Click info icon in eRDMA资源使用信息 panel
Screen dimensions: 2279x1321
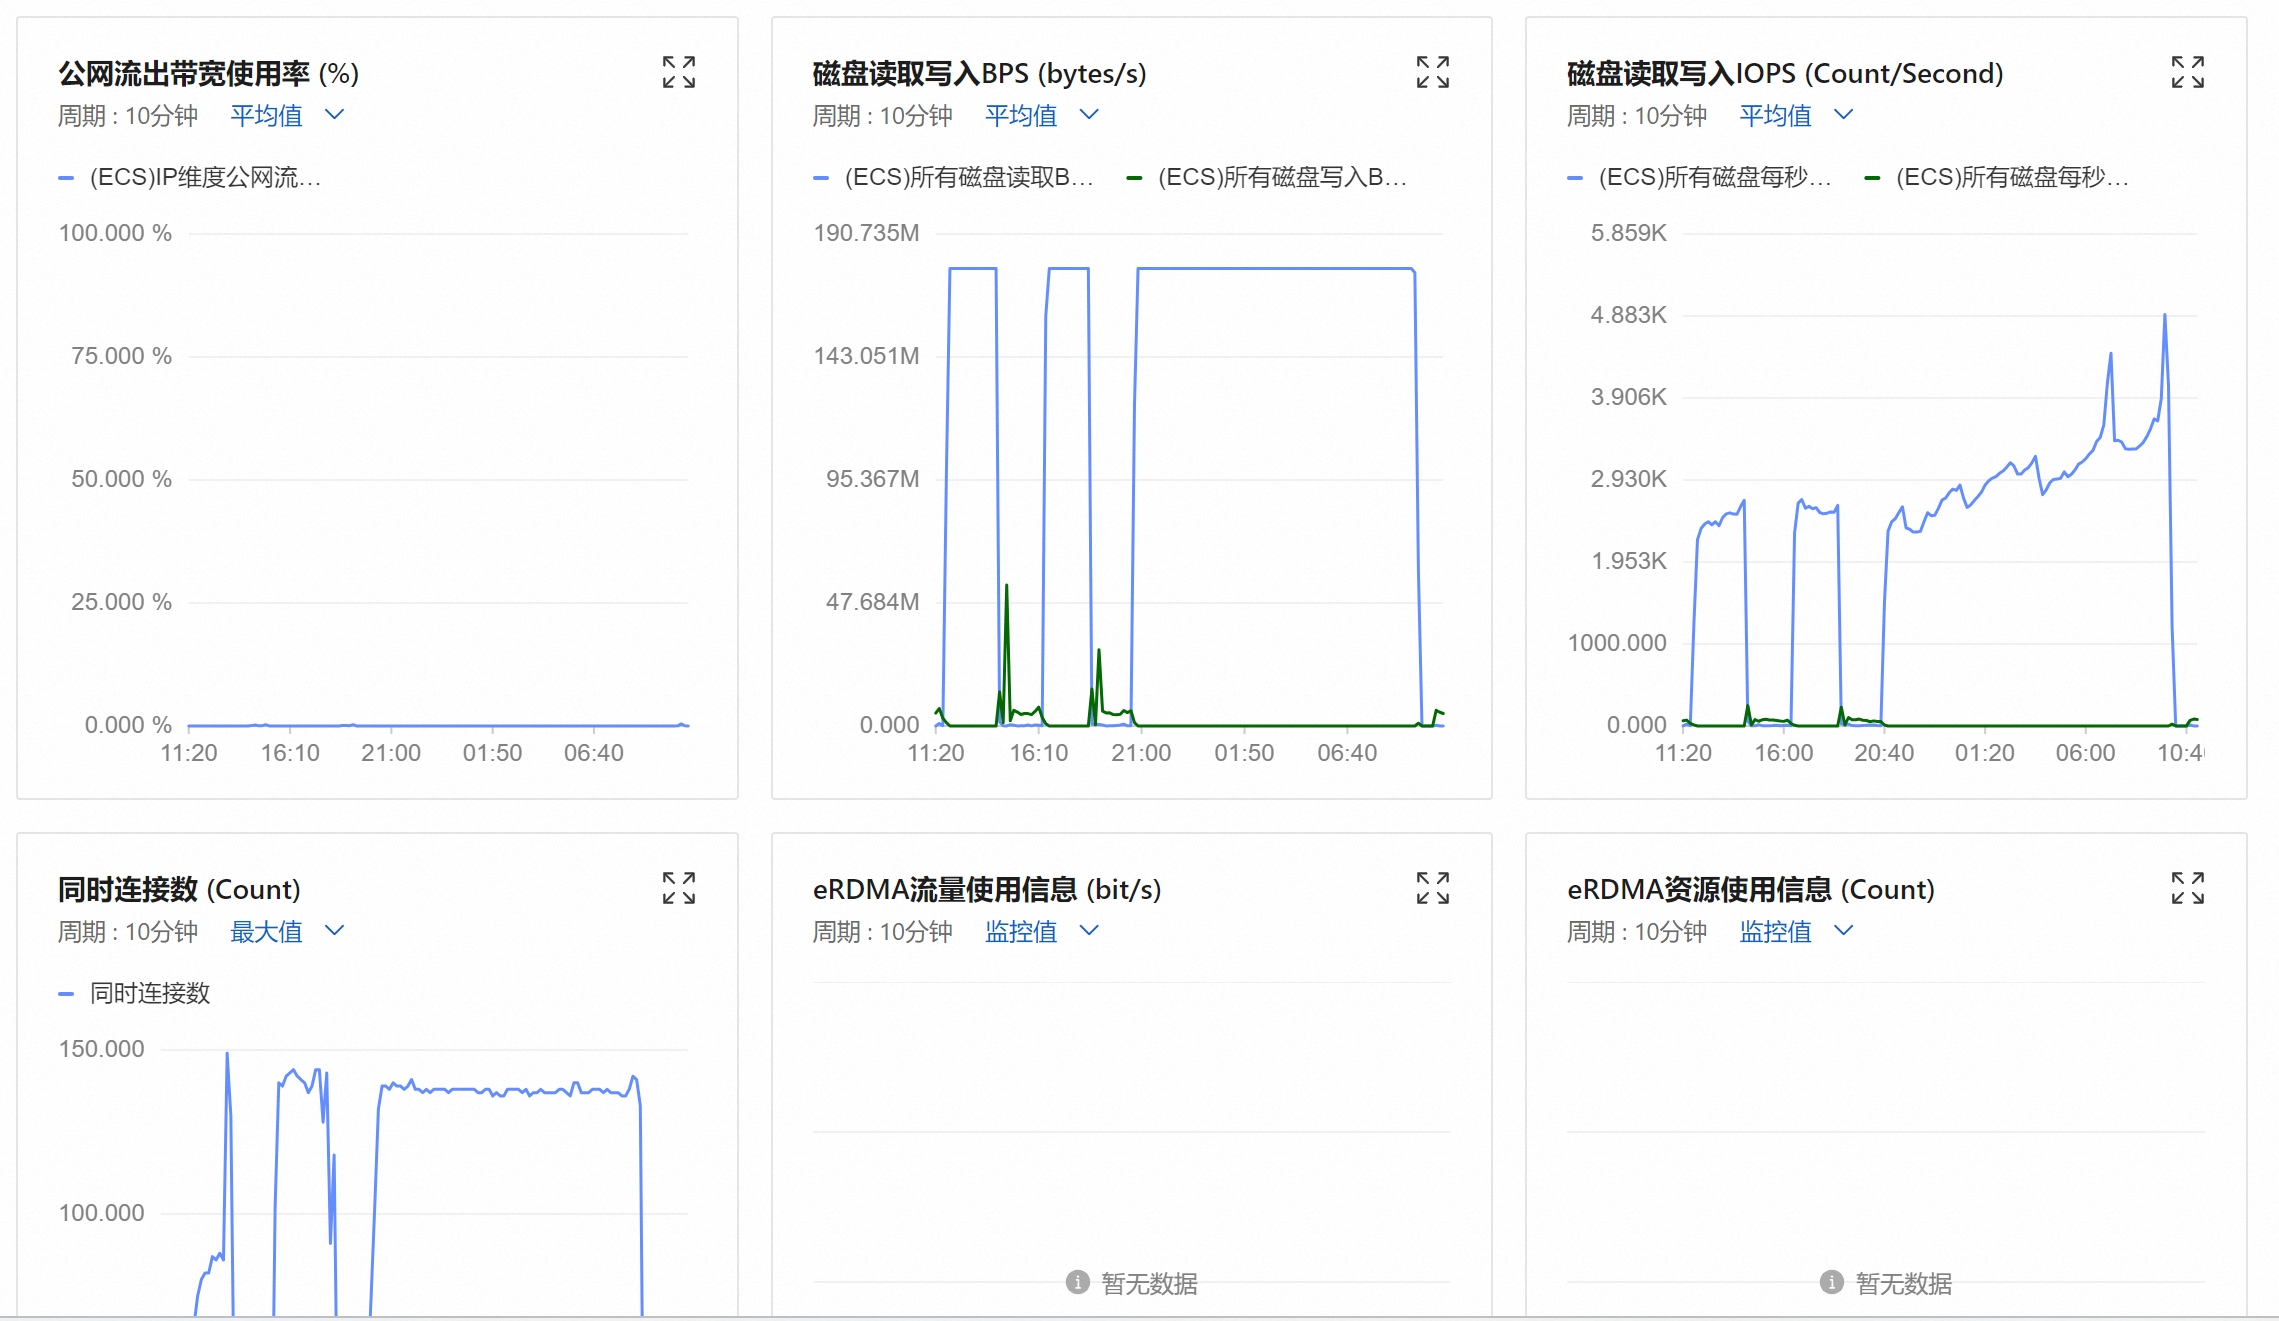[1831, 1282]
